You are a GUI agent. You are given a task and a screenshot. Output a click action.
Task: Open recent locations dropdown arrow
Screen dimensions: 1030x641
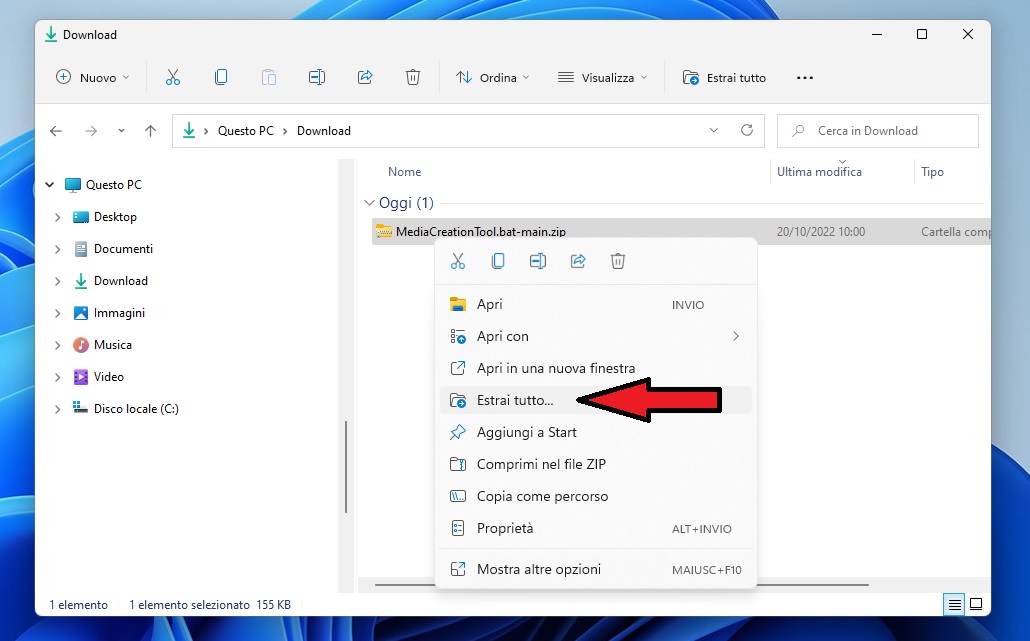pyautogui.click(x=122, y=131)
